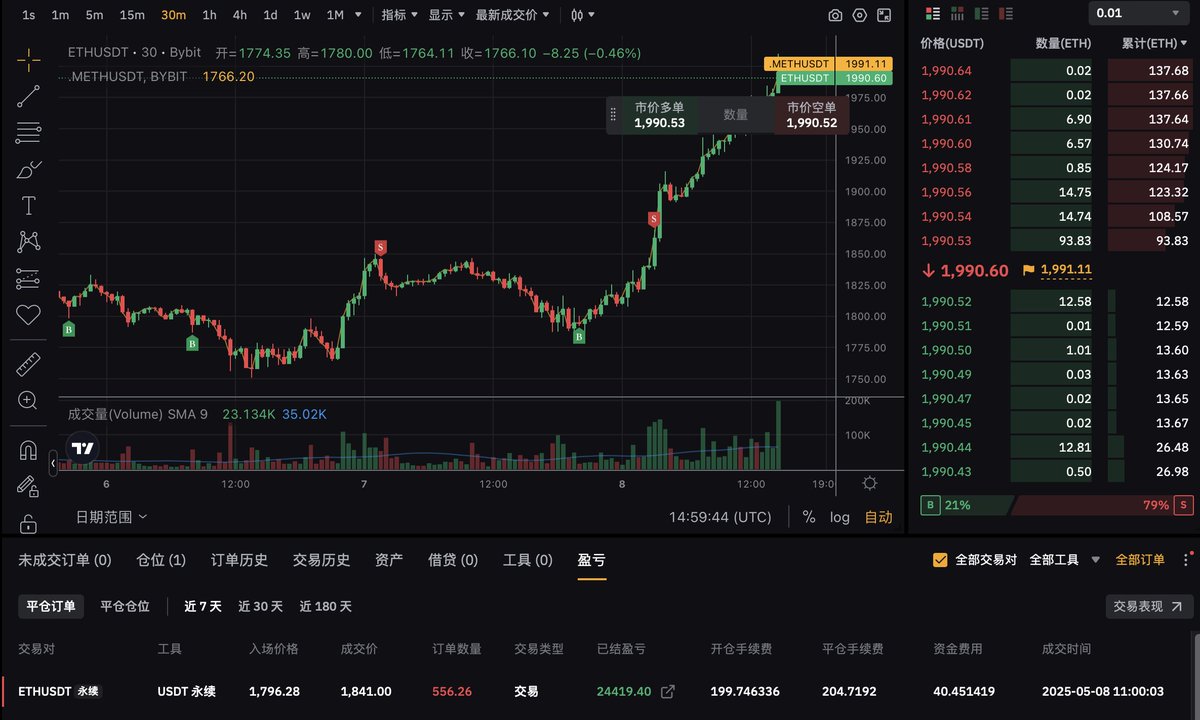
Task: Click the 14:59:44 (UTC) timezone selector
Action: (x=720, y=517)
